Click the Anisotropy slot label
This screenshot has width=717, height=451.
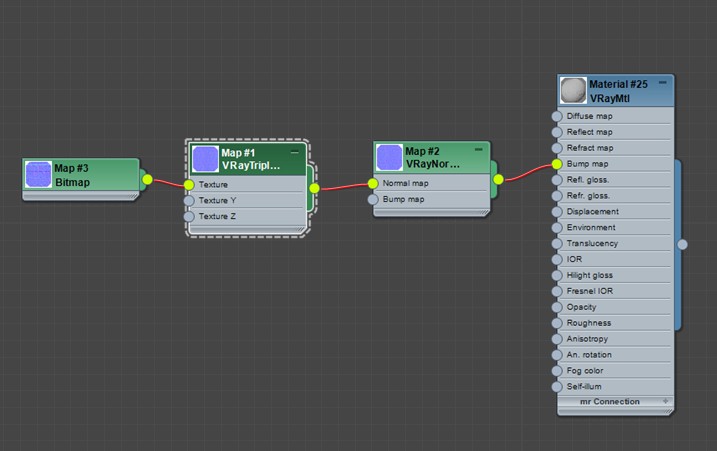pos(587,339)
